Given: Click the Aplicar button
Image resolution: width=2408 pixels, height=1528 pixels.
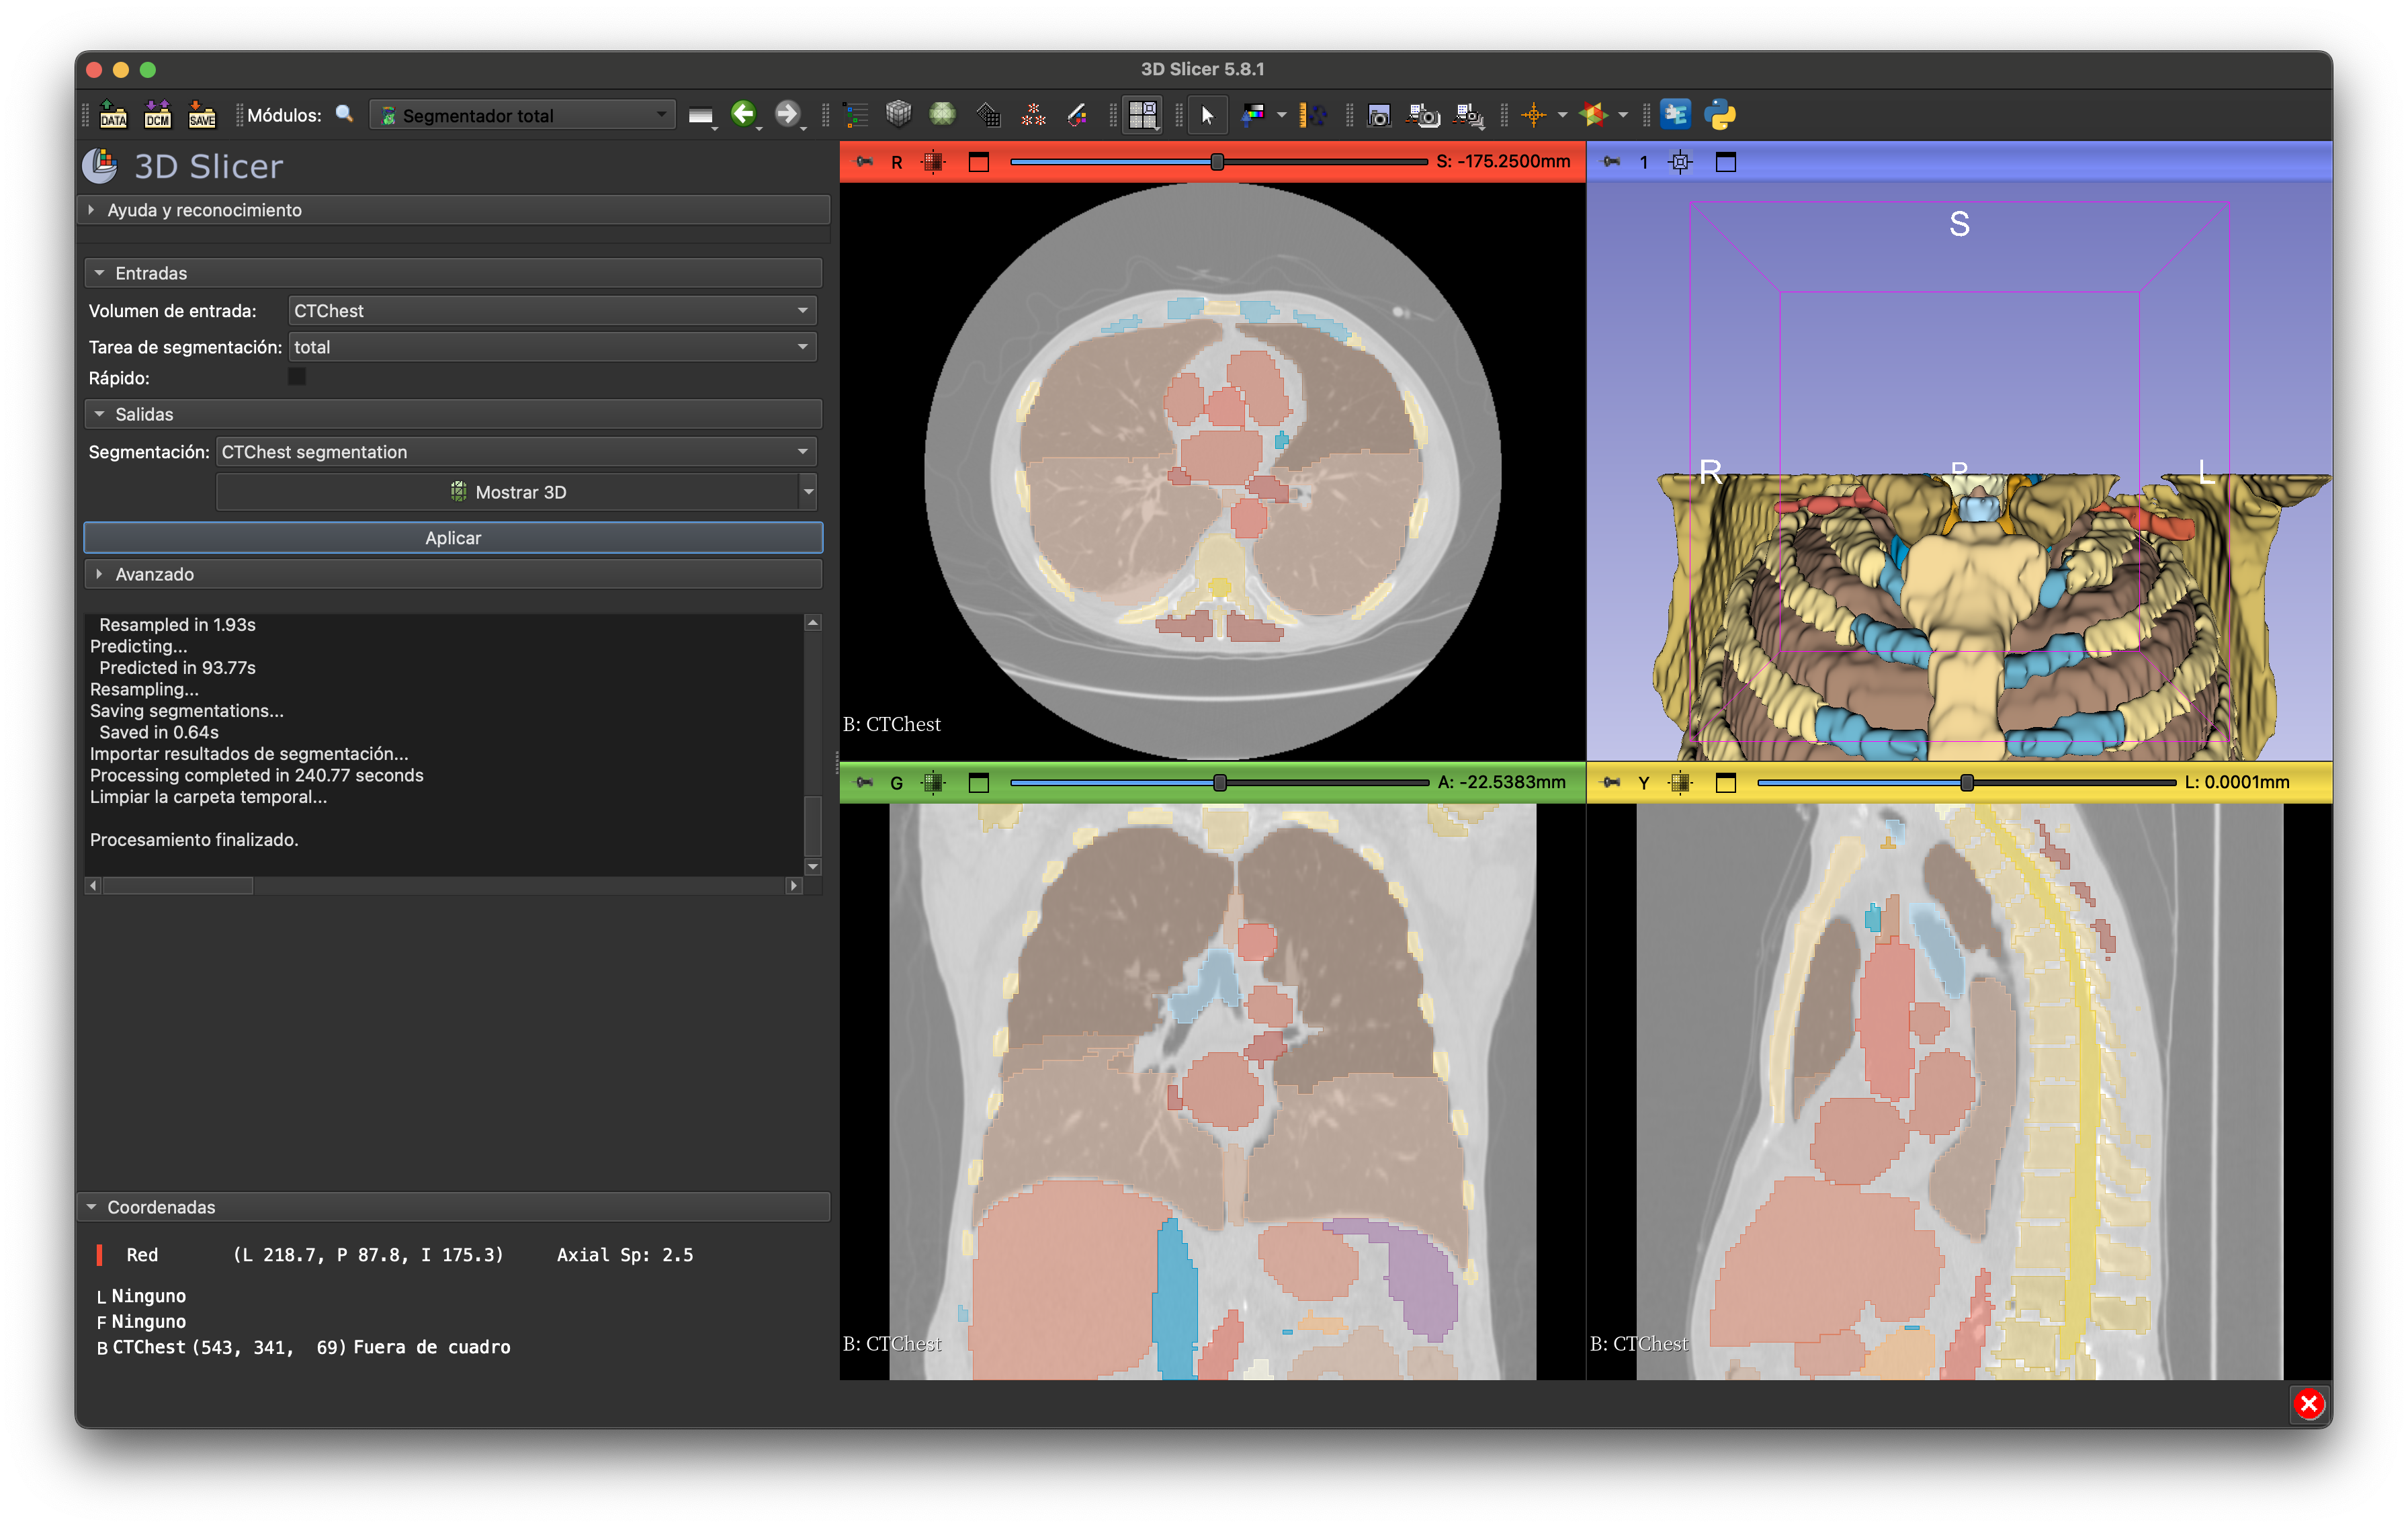Looking at the screenshot, I should point(453,538).
